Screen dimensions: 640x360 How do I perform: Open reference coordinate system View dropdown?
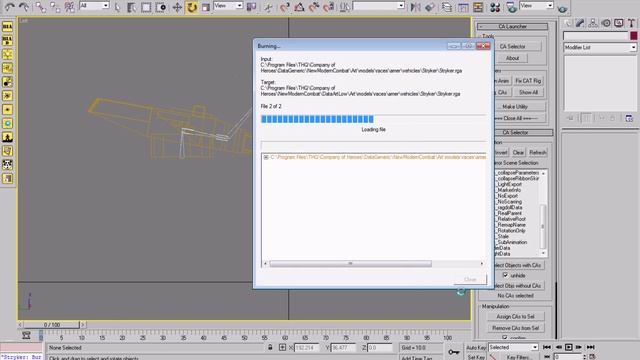click(x=228, y=6)
